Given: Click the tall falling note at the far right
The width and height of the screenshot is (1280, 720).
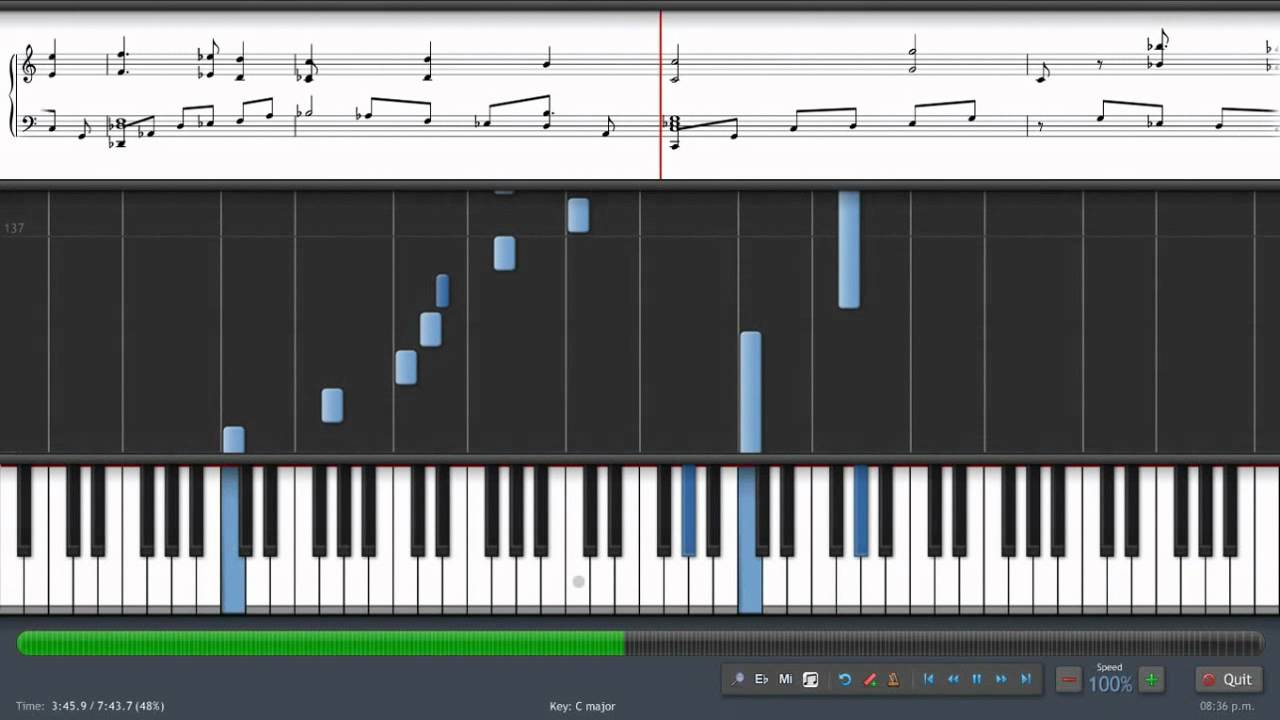Looking at the screenshot, I should pos(849,249).
